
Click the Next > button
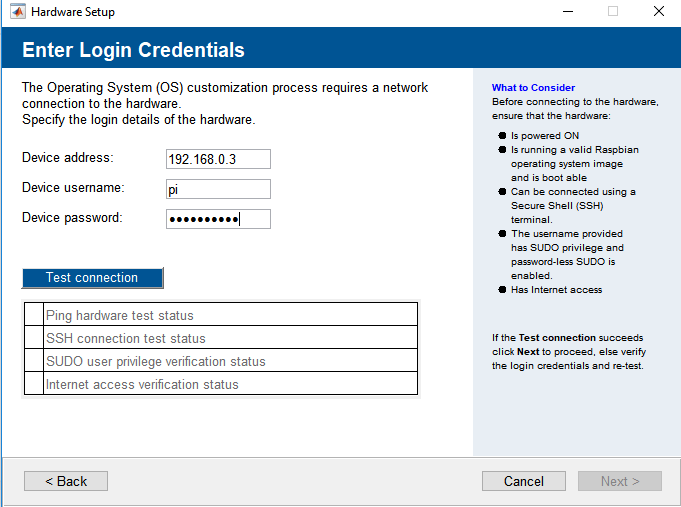(x=619, y=481)
